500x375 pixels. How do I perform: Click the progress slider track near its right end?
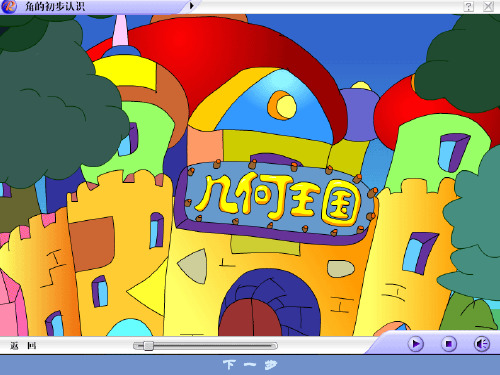tap(267, 346)
